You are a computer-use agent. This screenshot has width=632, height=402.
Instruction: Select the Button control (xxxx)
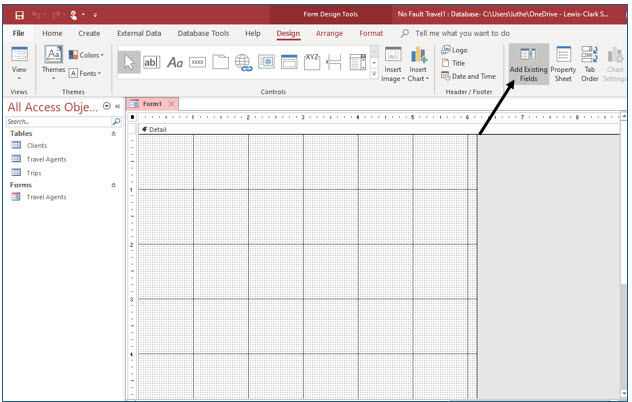tap(198, 62)
